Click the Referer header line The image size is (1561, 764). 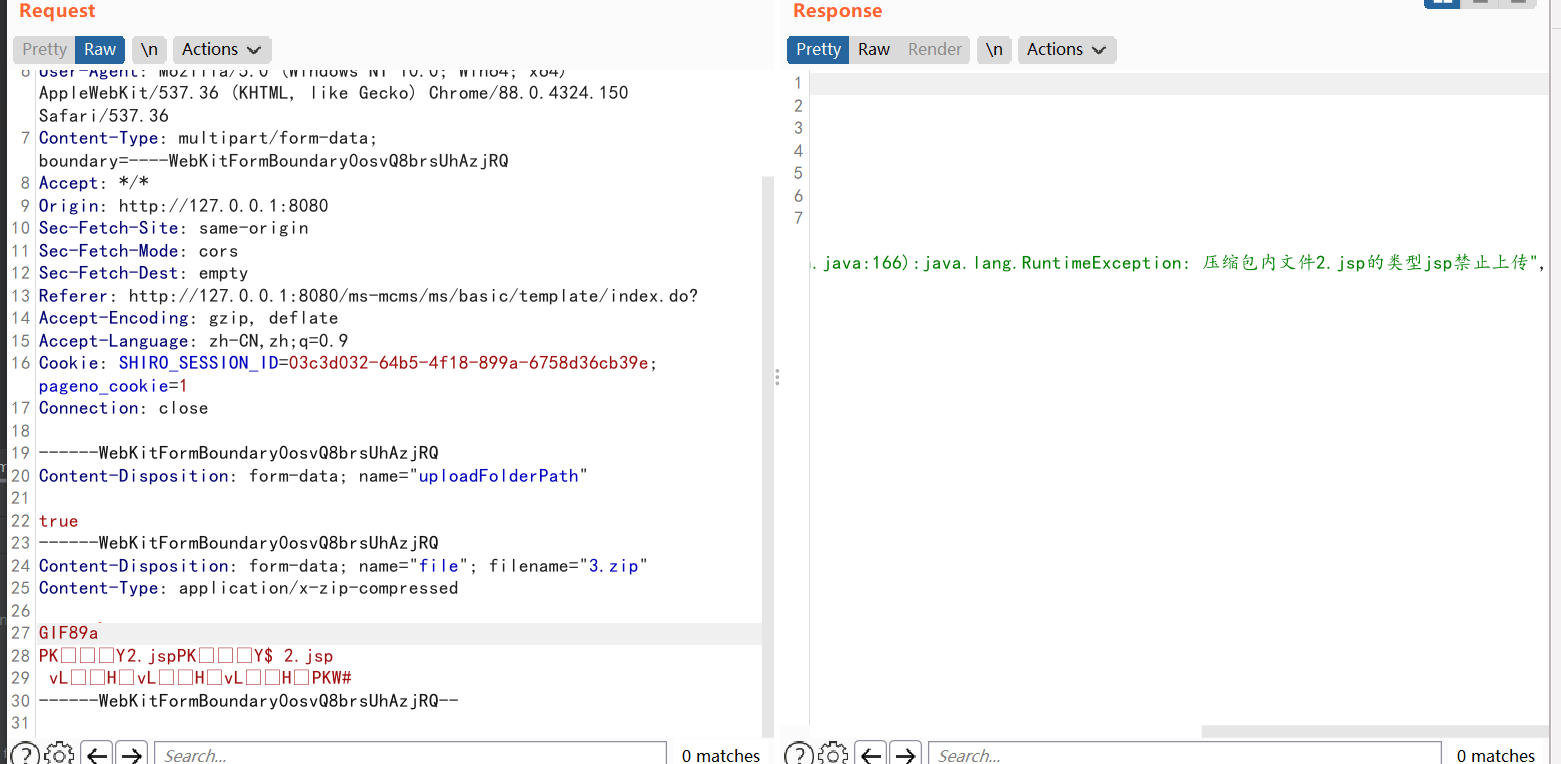pyautogui.click(x=369, y=296)
